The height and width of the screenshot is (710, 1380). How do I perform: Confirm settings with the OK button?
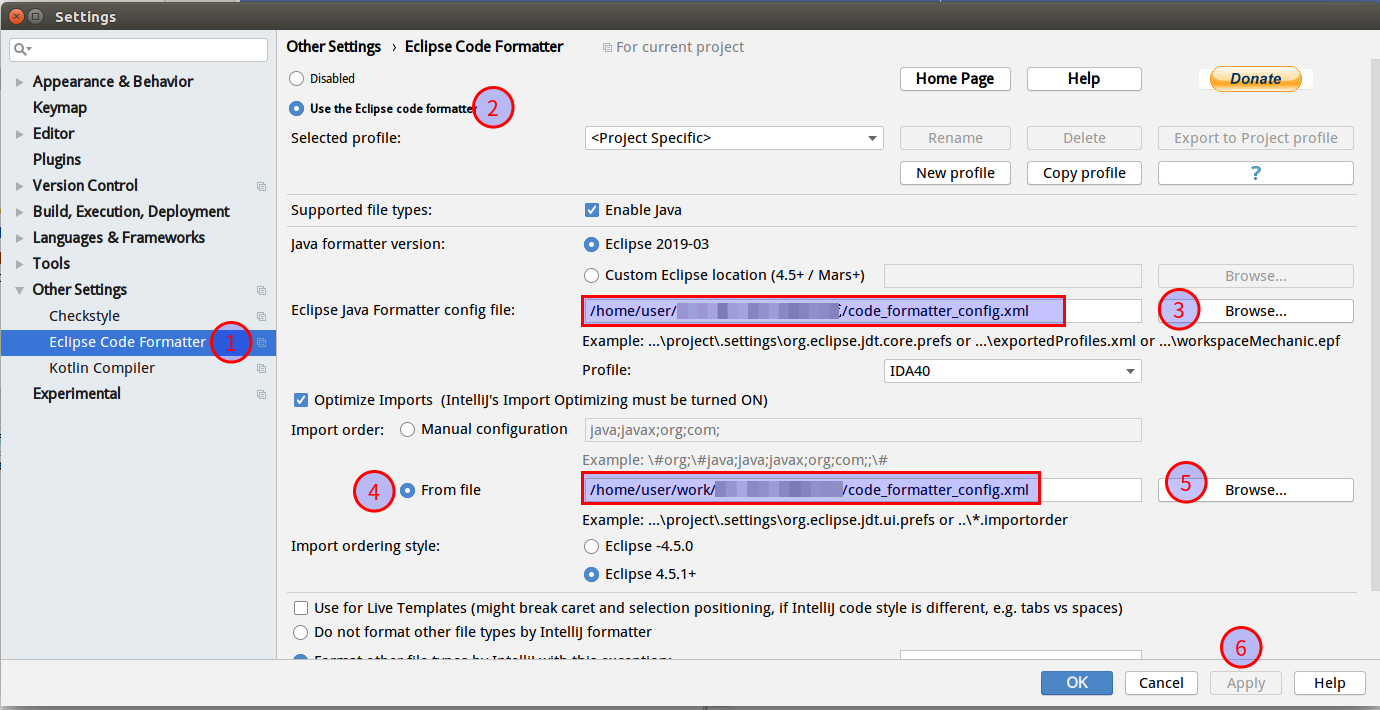1076,683
